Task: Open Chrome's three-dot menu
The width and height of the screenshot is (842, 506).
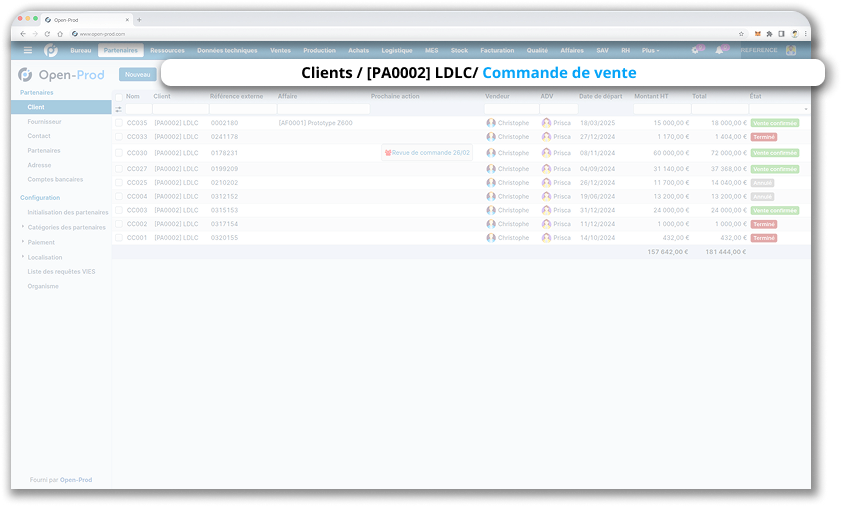Action: pos(805,34)
